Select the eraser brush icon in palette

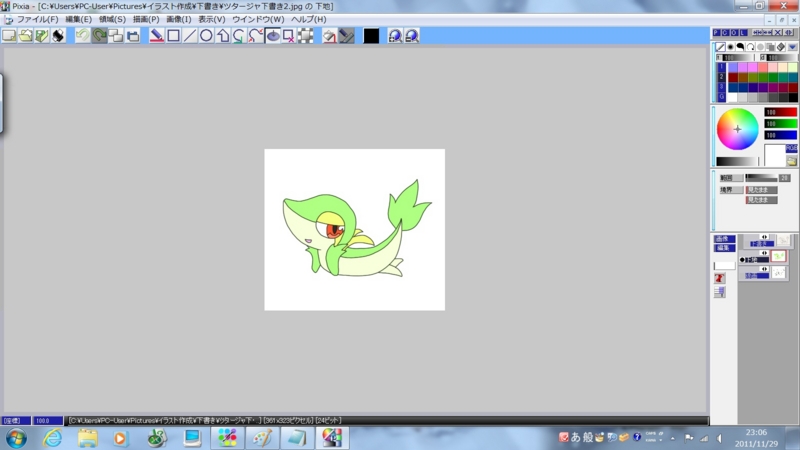click(x=781, y=47)
